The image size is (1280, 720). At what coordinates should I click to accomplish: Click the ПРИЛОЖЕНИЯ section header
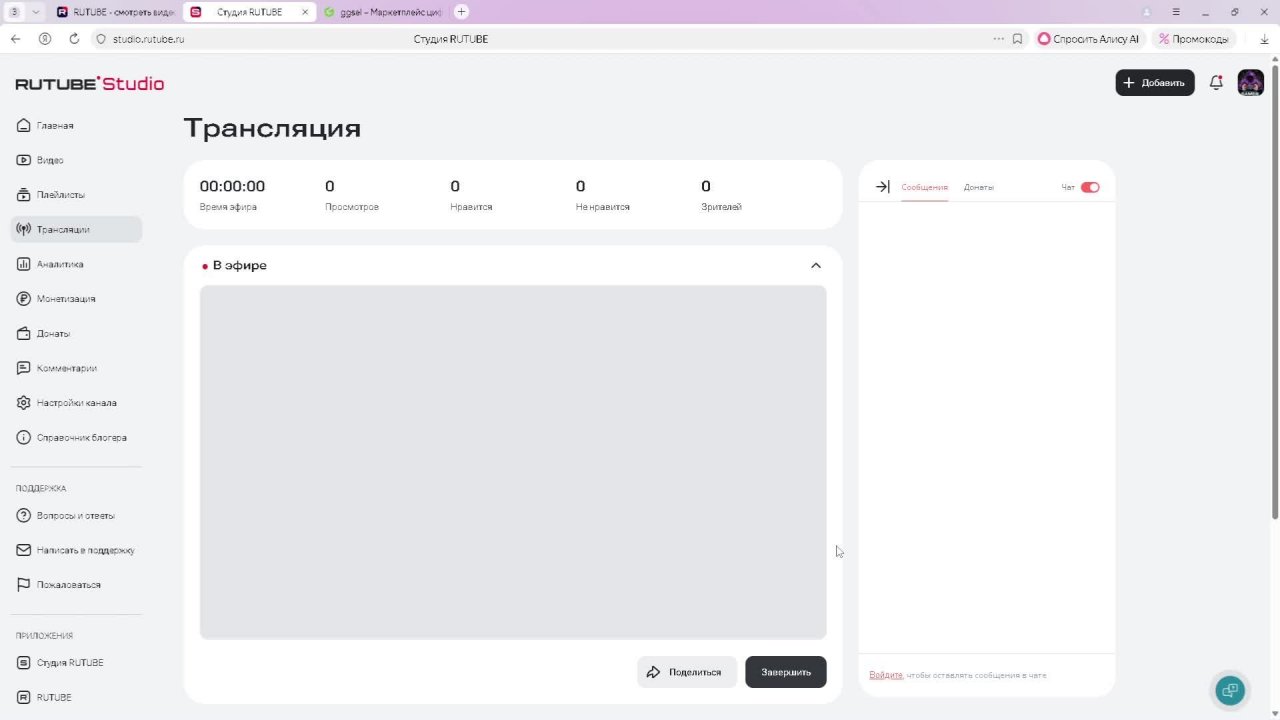pos(44,636)
